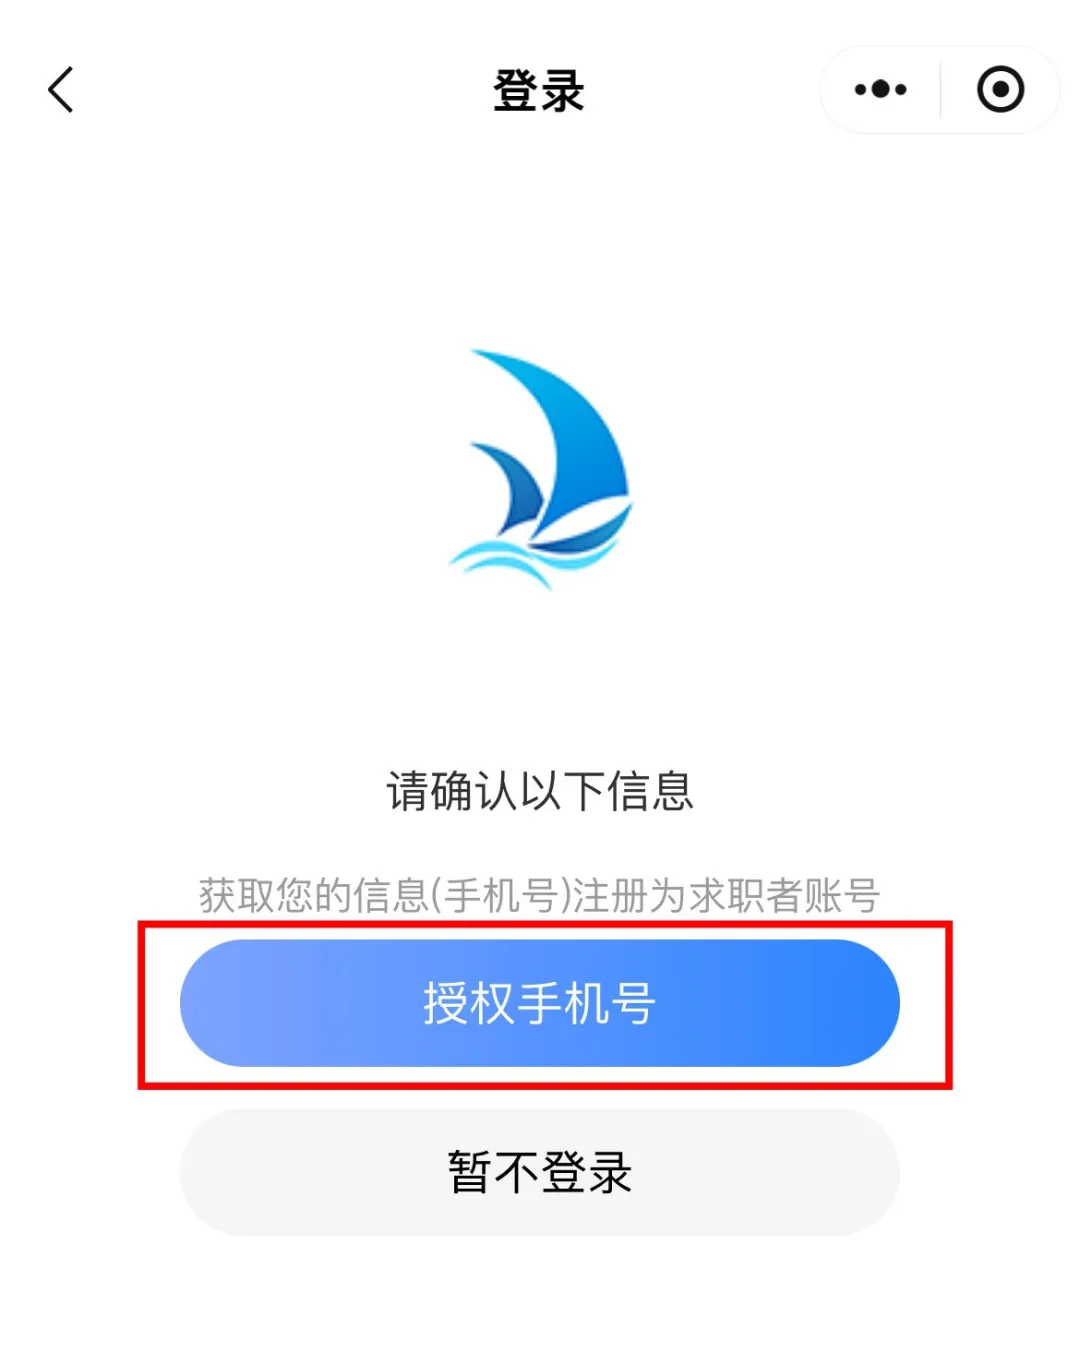Go back using the left chevron arrow
The image size is (1080, 1364).
pyautogui.click(x=61, y=90)
